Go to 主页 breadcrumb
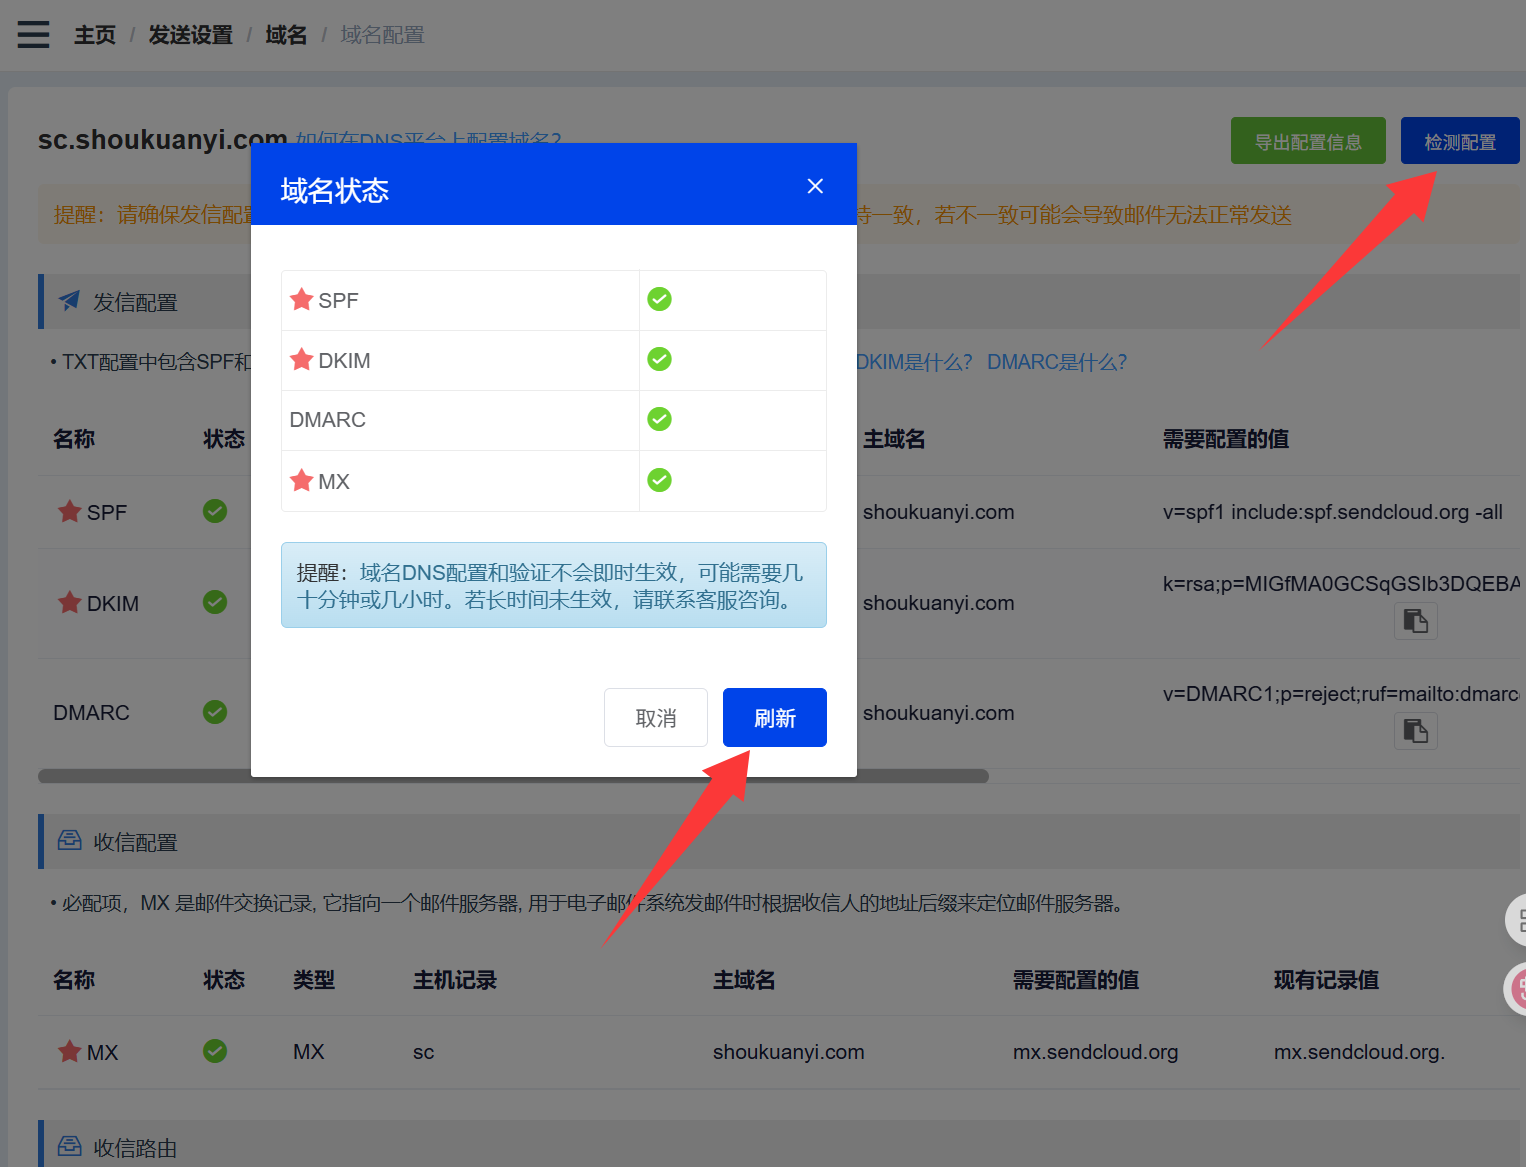This screenshot has width=1526, height=1167. point(95,35)
